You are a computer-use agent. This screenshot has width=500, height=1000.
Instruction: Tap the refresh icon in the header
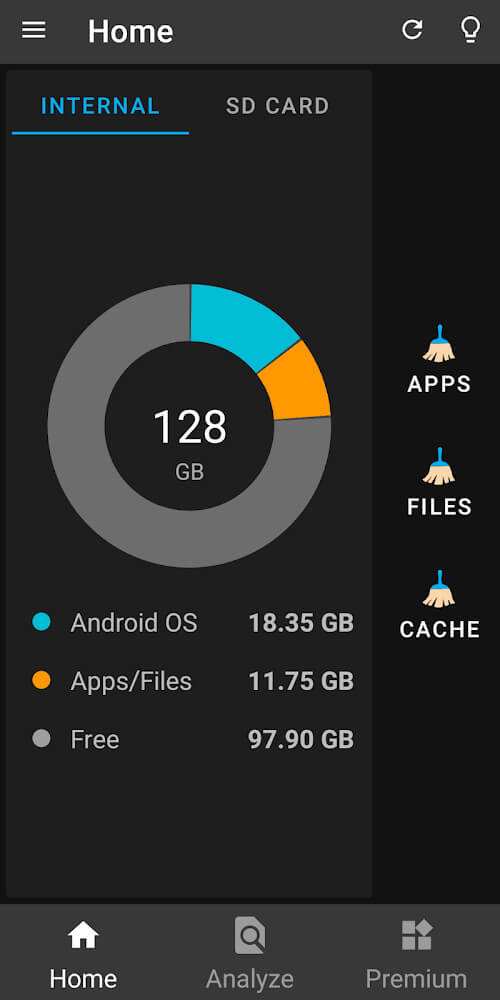click(412, 29)
